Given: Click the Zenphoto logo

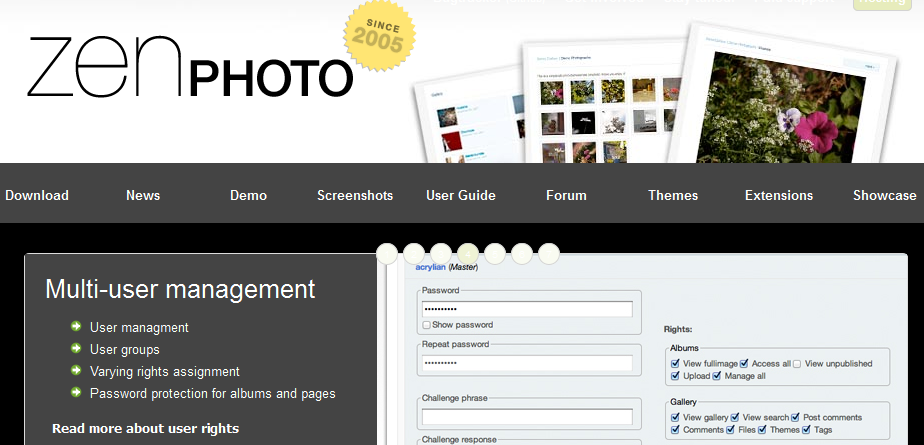Looking at the screenshot, I should [x=190, y=67].
